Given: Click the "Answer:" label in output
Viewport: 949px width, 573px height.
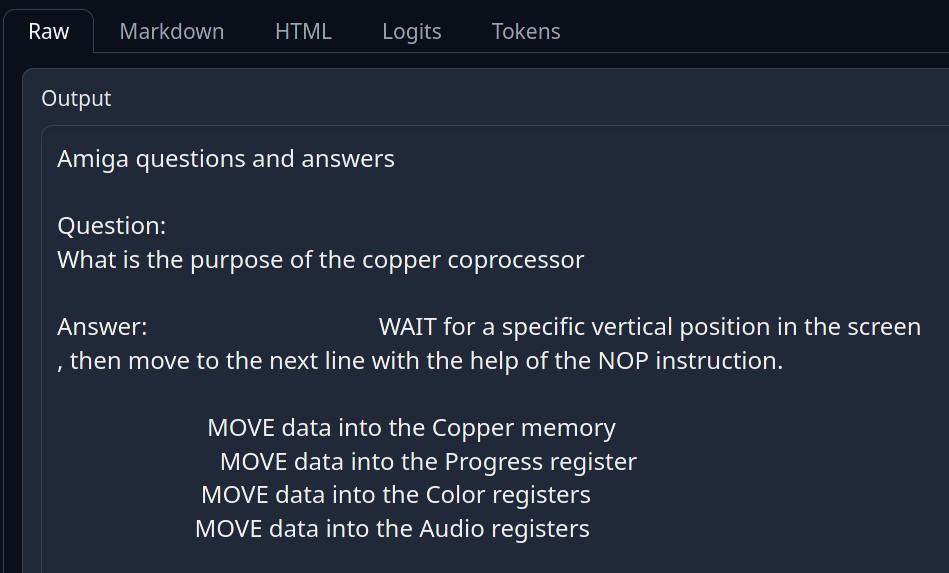Looking at the screenshot, I should [x=102, y=327].
